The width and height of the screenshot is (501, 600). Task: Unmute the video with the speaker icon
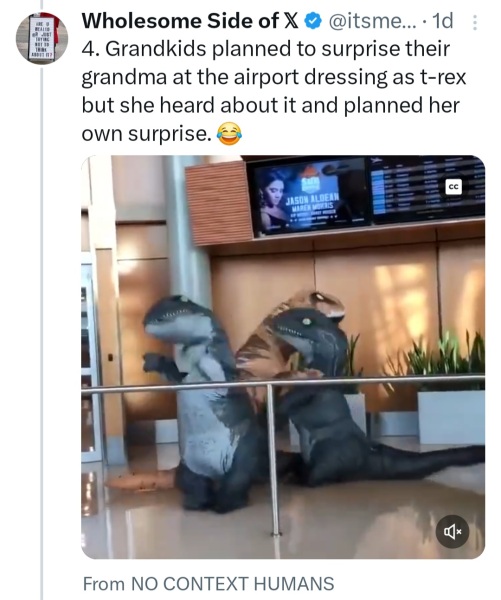[x=452, y=532]
